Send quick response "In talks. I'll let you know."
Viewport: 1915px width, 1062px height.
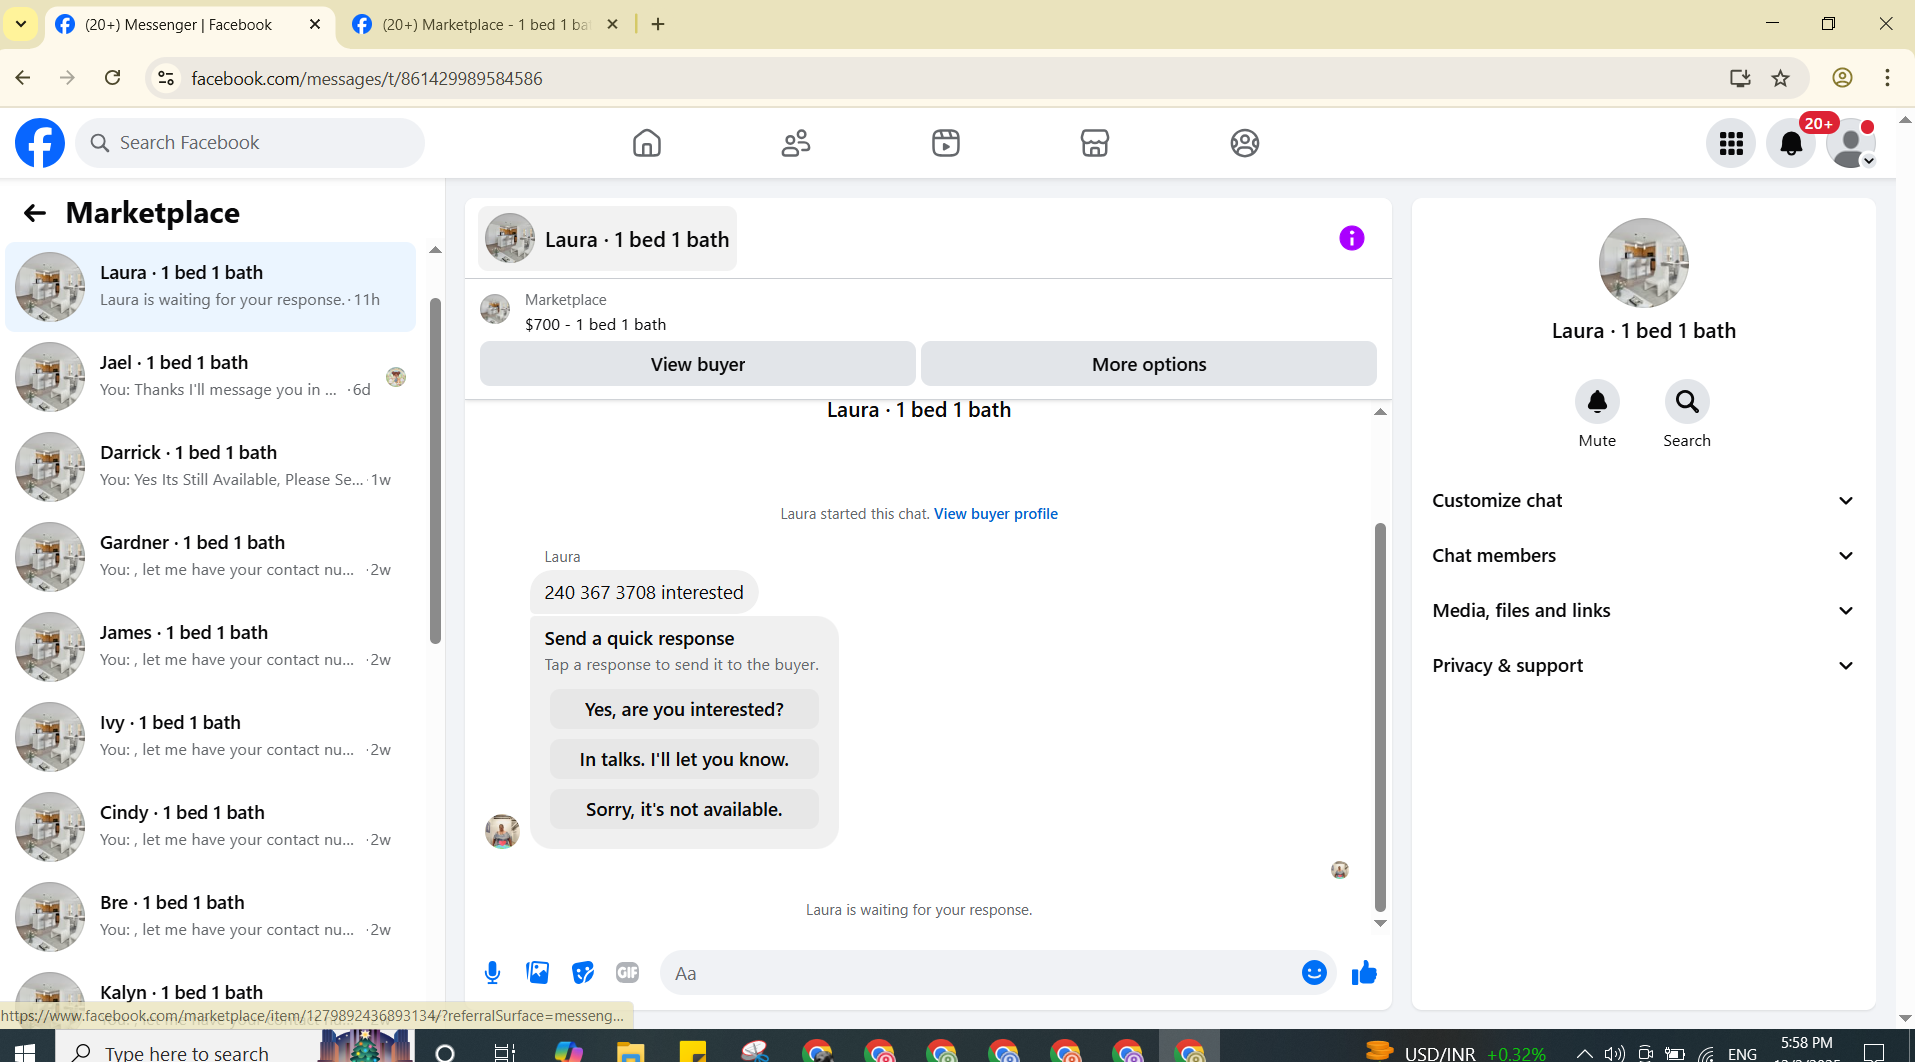click(684, 760)
